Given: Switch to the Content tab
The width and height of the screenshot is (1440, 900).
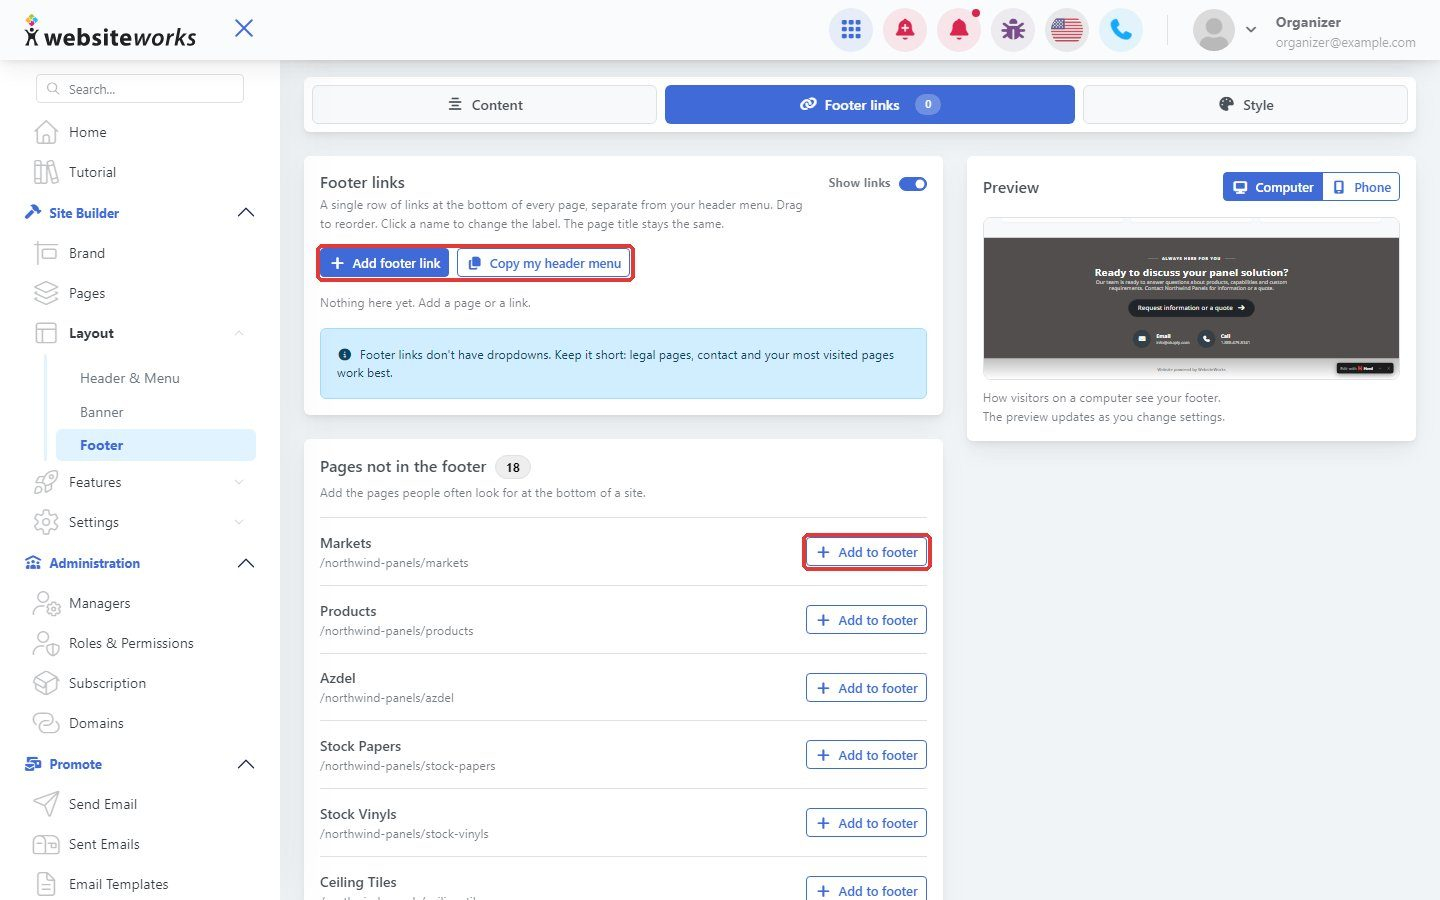Looking at the screenshot, I should click(x=484, y=105).
